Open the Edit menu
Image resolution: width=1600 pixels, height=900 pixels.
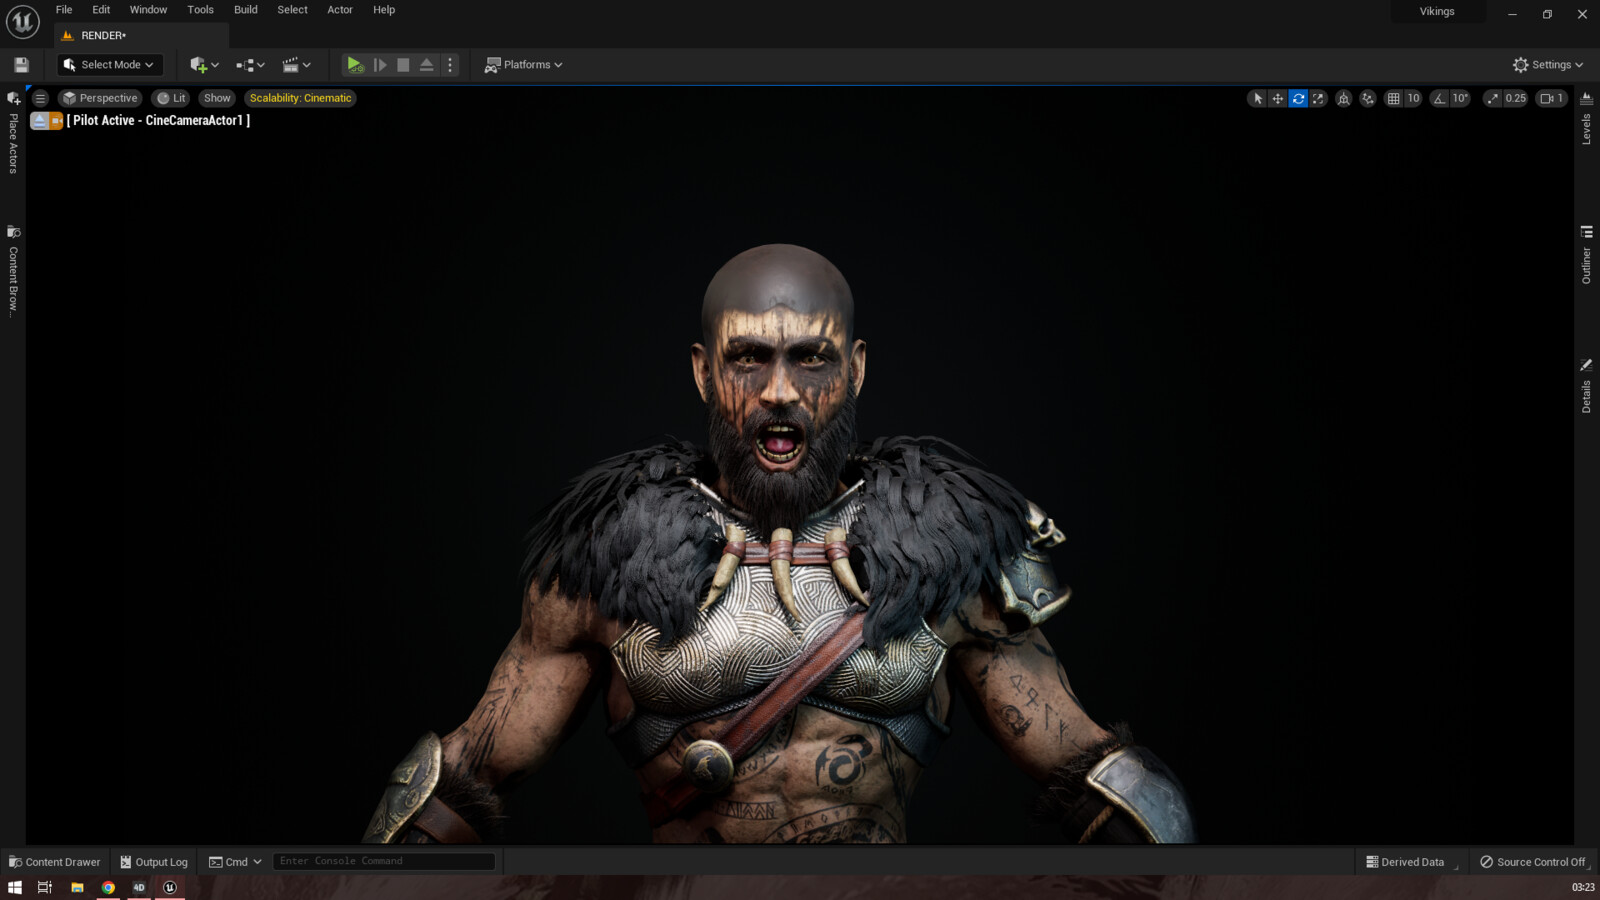coord(101,10)
